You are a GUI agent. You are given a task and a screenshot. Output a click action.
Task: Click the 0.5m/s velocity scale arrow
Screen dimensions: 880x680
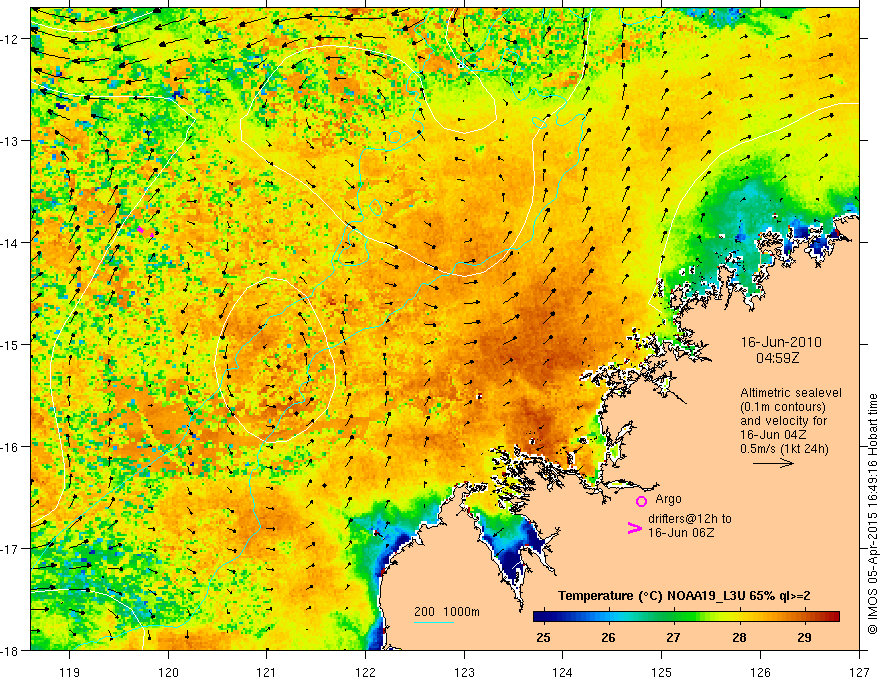[773, 463]
